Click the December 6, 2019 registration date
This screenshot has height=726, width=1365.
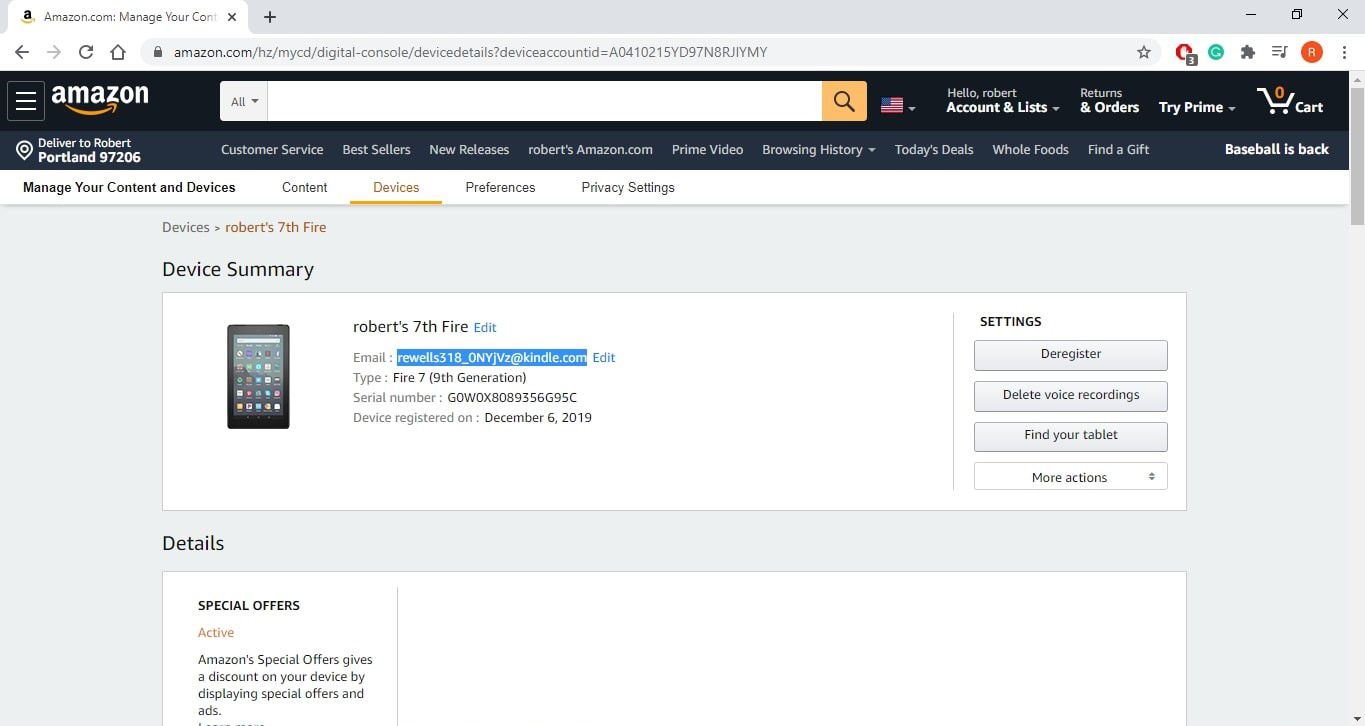tap(538, 417)
